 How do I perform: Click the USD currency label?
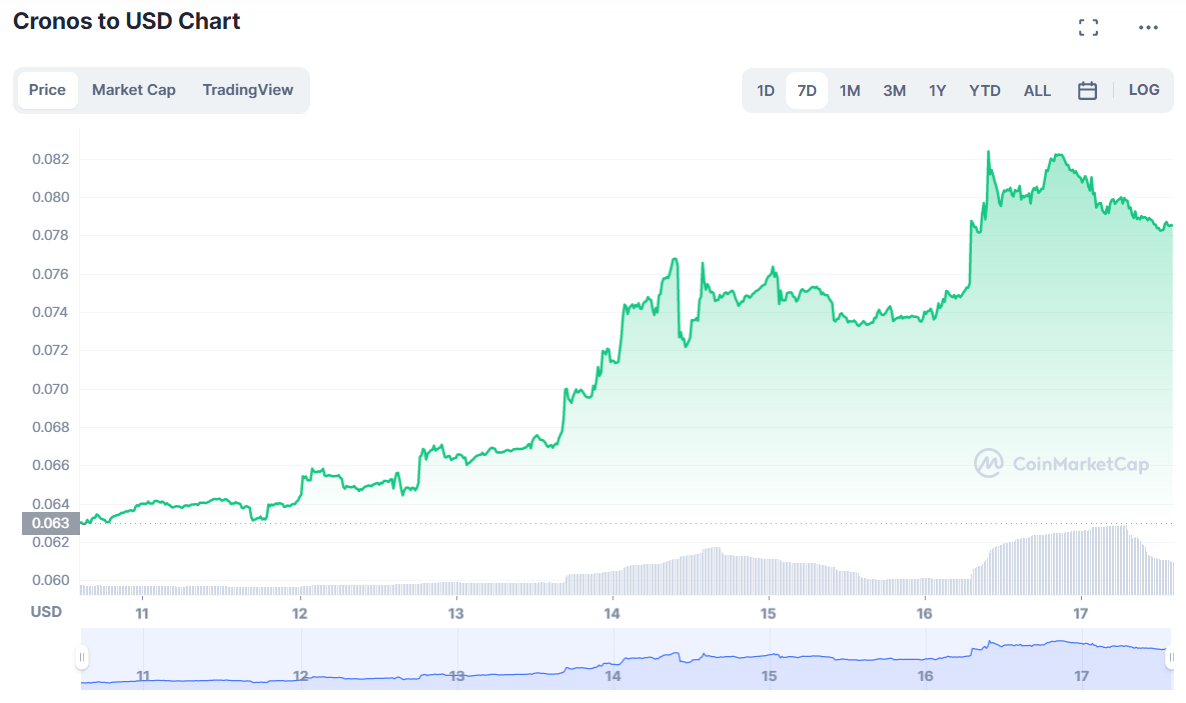(x=46, y=611)
